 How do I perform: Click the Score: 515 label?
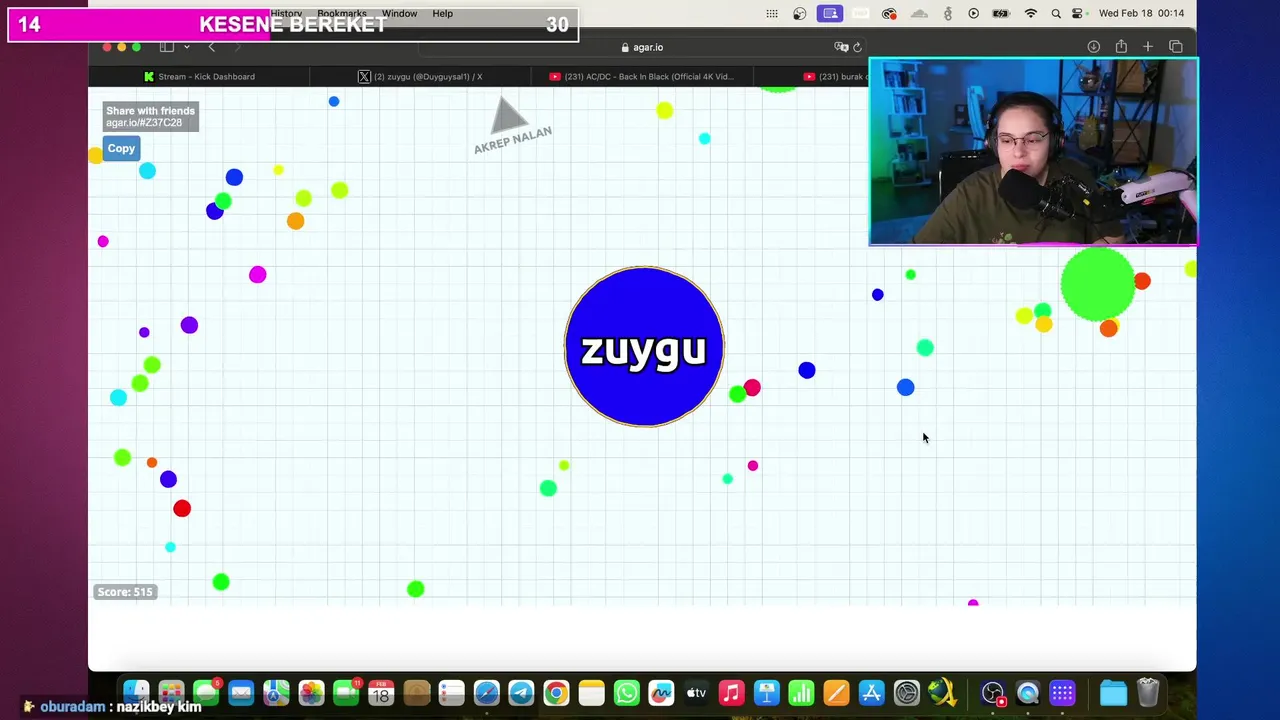pyautogui.click(x=125, y=592)
